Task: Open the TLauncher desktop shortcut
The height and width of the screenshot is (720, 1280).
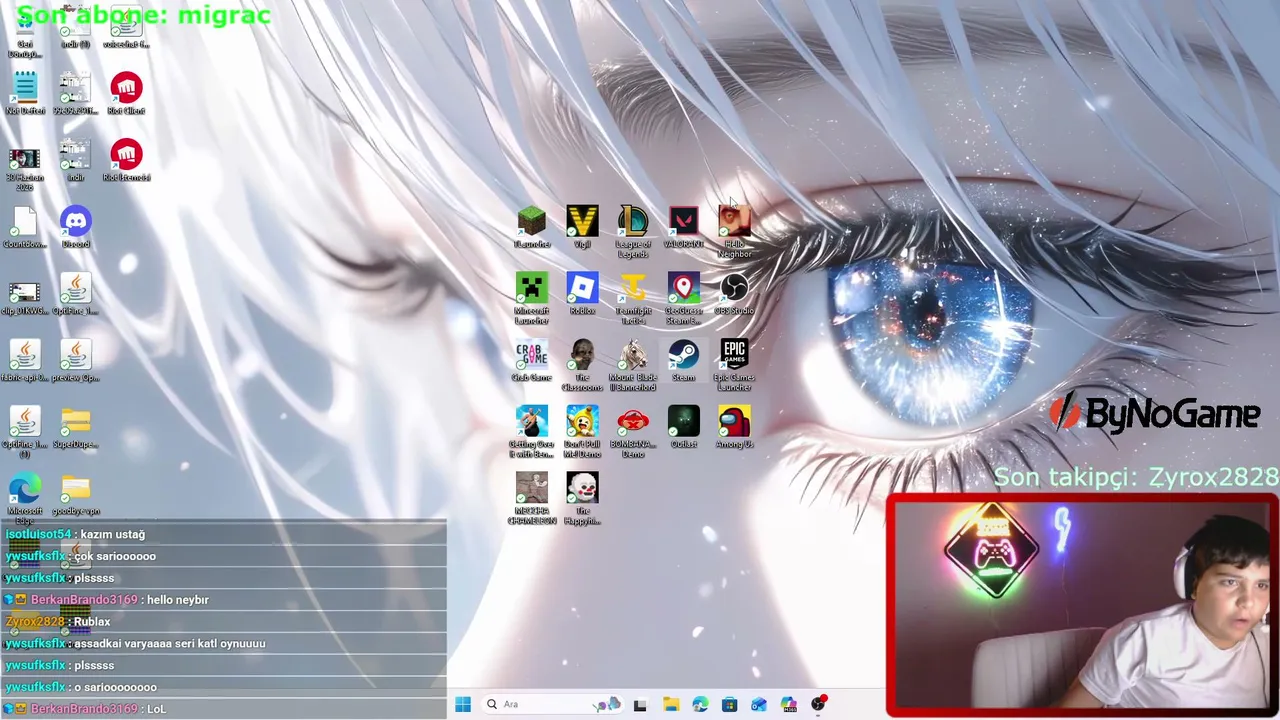Action: pyautogui.click(x=532, y=222)
